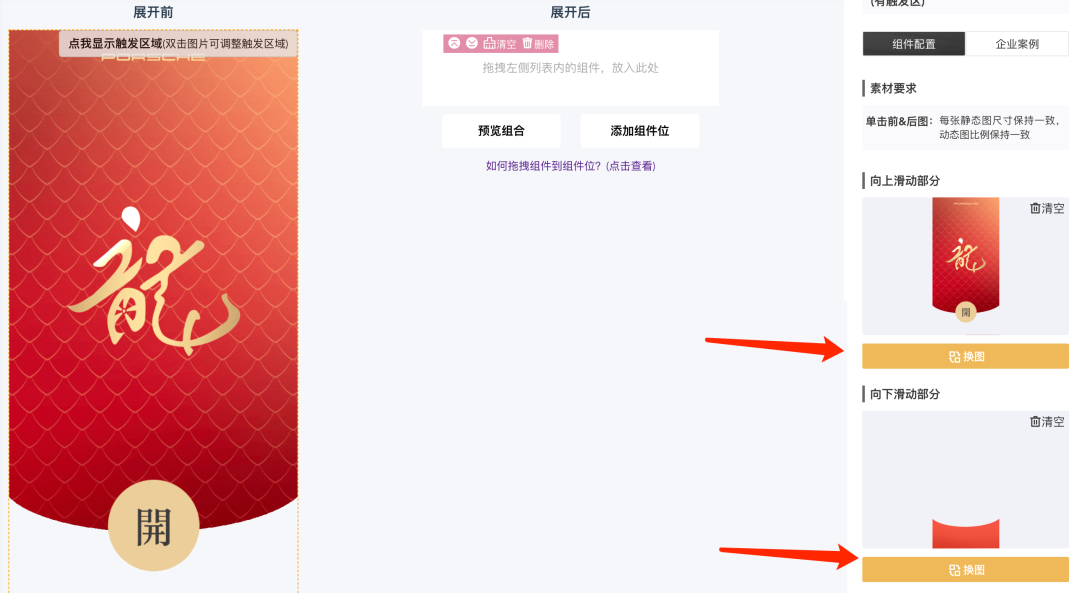Switch to the 组件配置 tab
1080x593 pixels.
coord(913,44)
